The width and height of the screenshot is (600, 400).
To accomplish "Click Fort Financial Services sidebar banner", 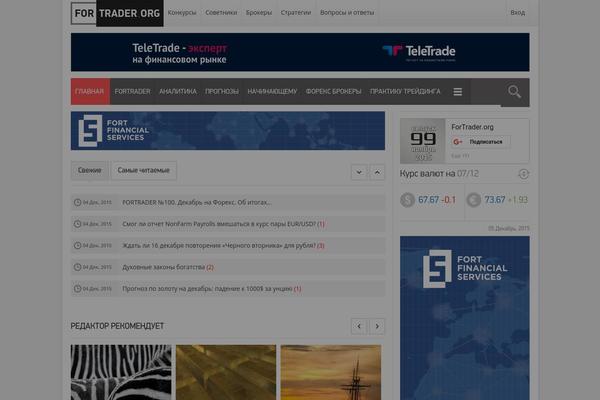I will tap(465, 318).
